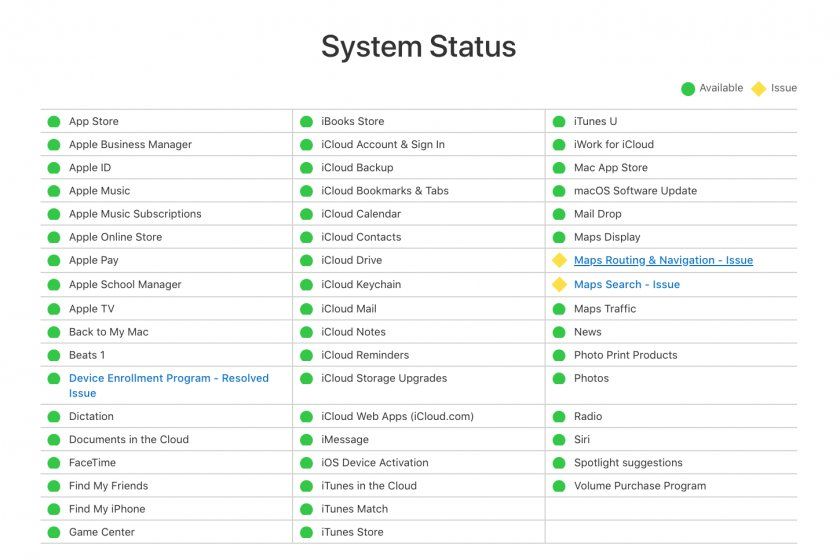Open Maps Routing & Navigation issue link
The width and height of the screenshot is (840, 560).
click(x=663, y=260)
